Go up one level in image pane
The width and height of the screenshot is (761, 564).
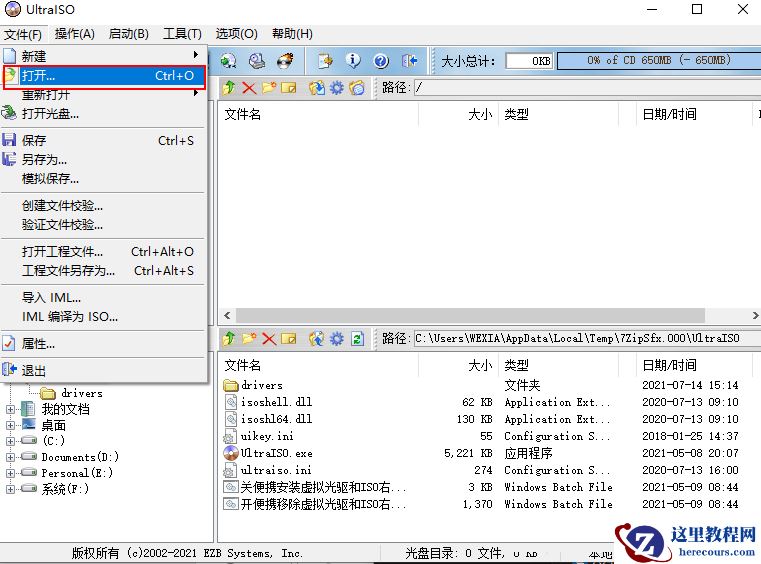[x=229, y=88]
